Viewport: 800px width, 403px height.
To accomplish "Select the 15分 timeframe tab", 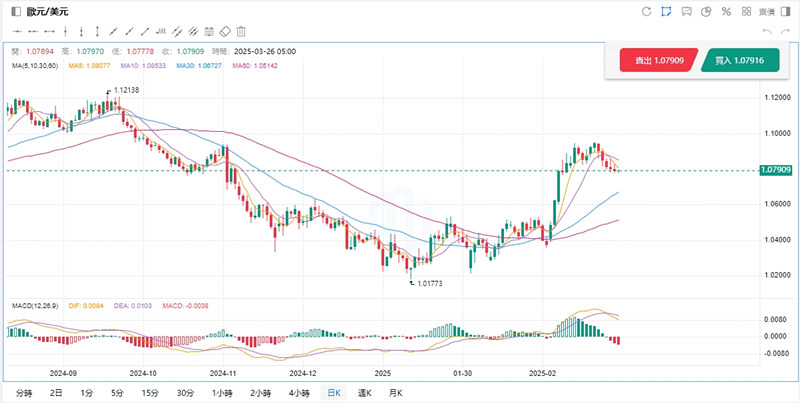I will click(149, 393).
